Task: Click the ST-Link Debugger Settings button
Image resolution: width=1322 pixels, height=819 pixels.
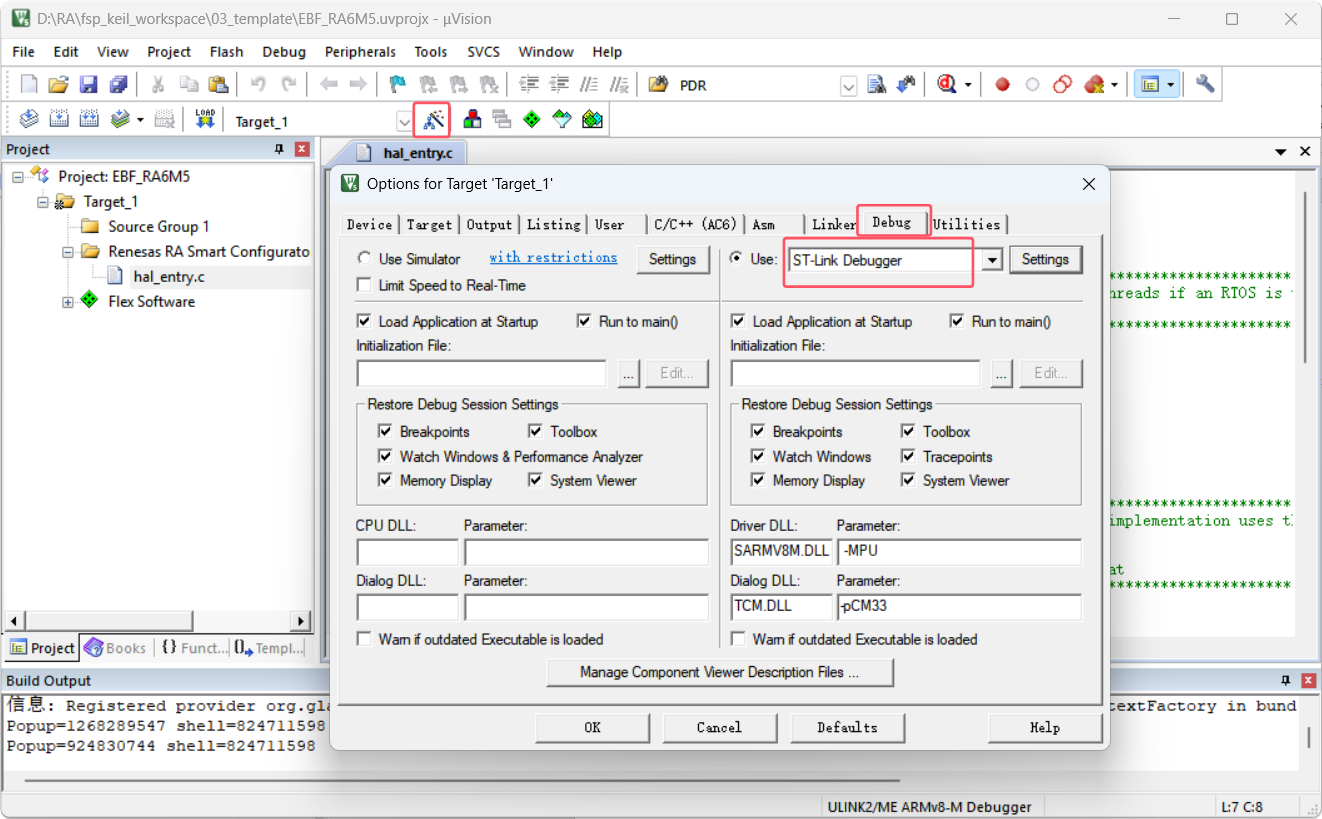Action: pos(1045,259)
